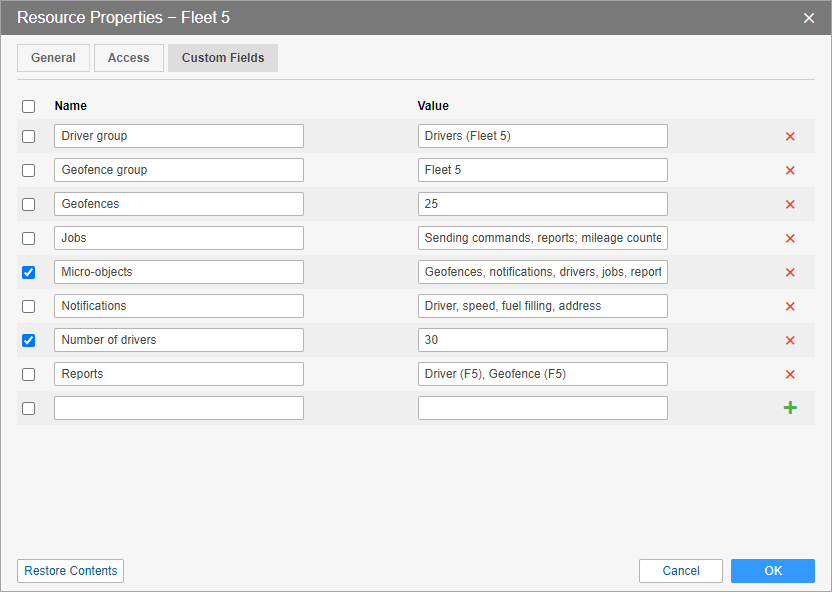Screen dimensions: 832x592
Task: Toggle the select-all checkbox in header
Action: click(28, 106)
